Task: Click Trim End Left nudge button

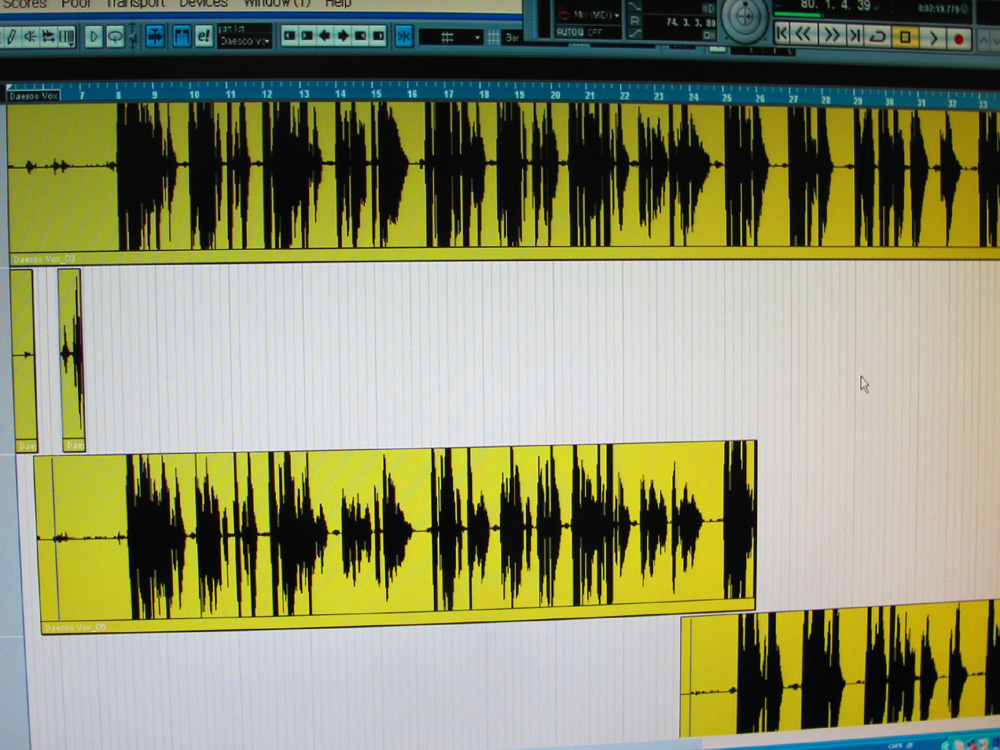Action: click(361, 36)
